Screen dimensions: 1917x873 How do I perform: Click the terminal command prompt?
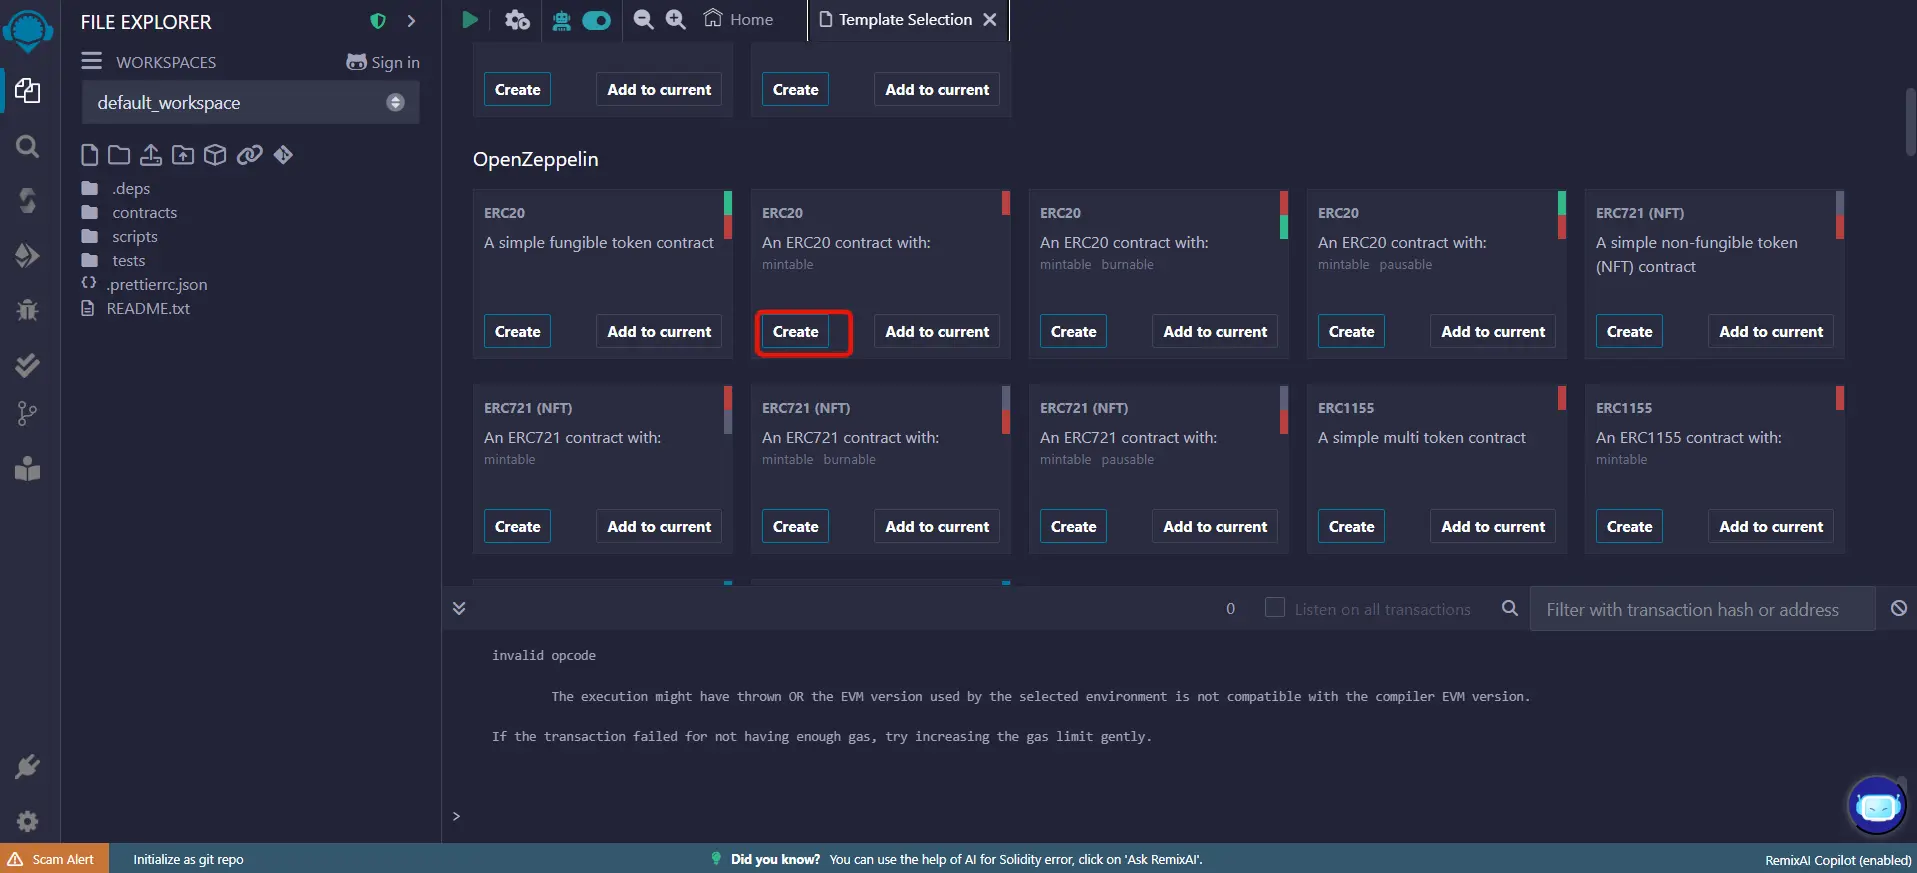[456, 816]
